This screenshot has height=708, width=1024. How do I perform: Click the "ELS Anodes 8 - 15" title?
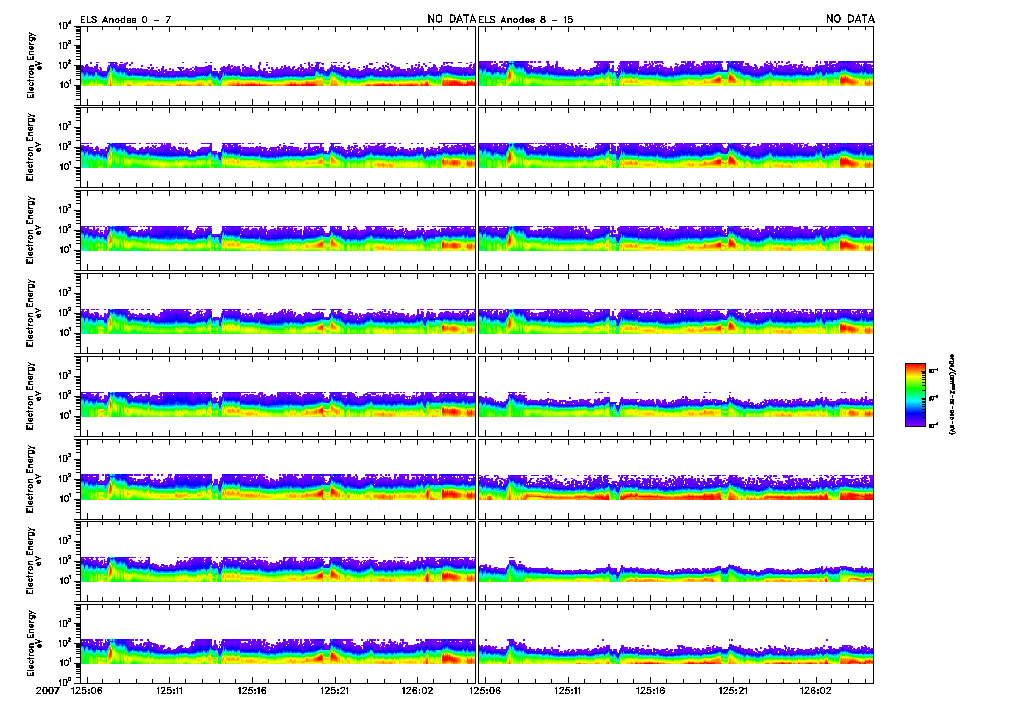click(525, 20)
